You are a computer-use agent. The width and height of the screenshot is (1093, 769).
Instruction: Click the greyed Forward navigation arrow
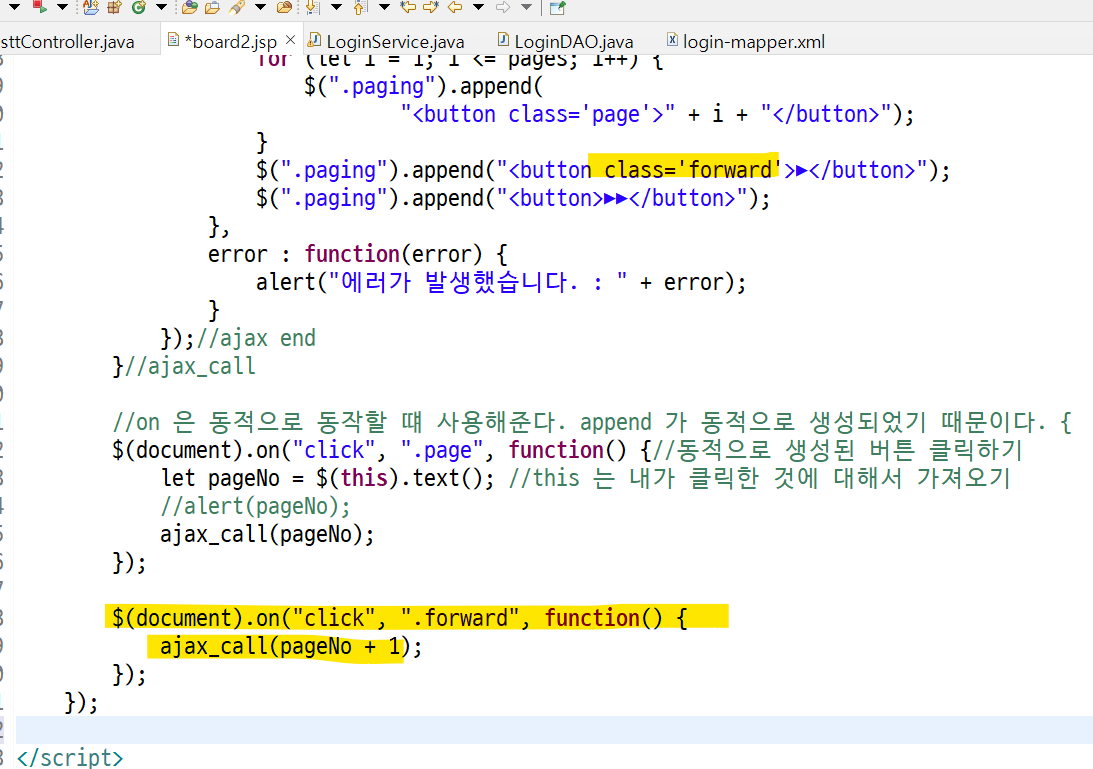click(x=503, y=8)
